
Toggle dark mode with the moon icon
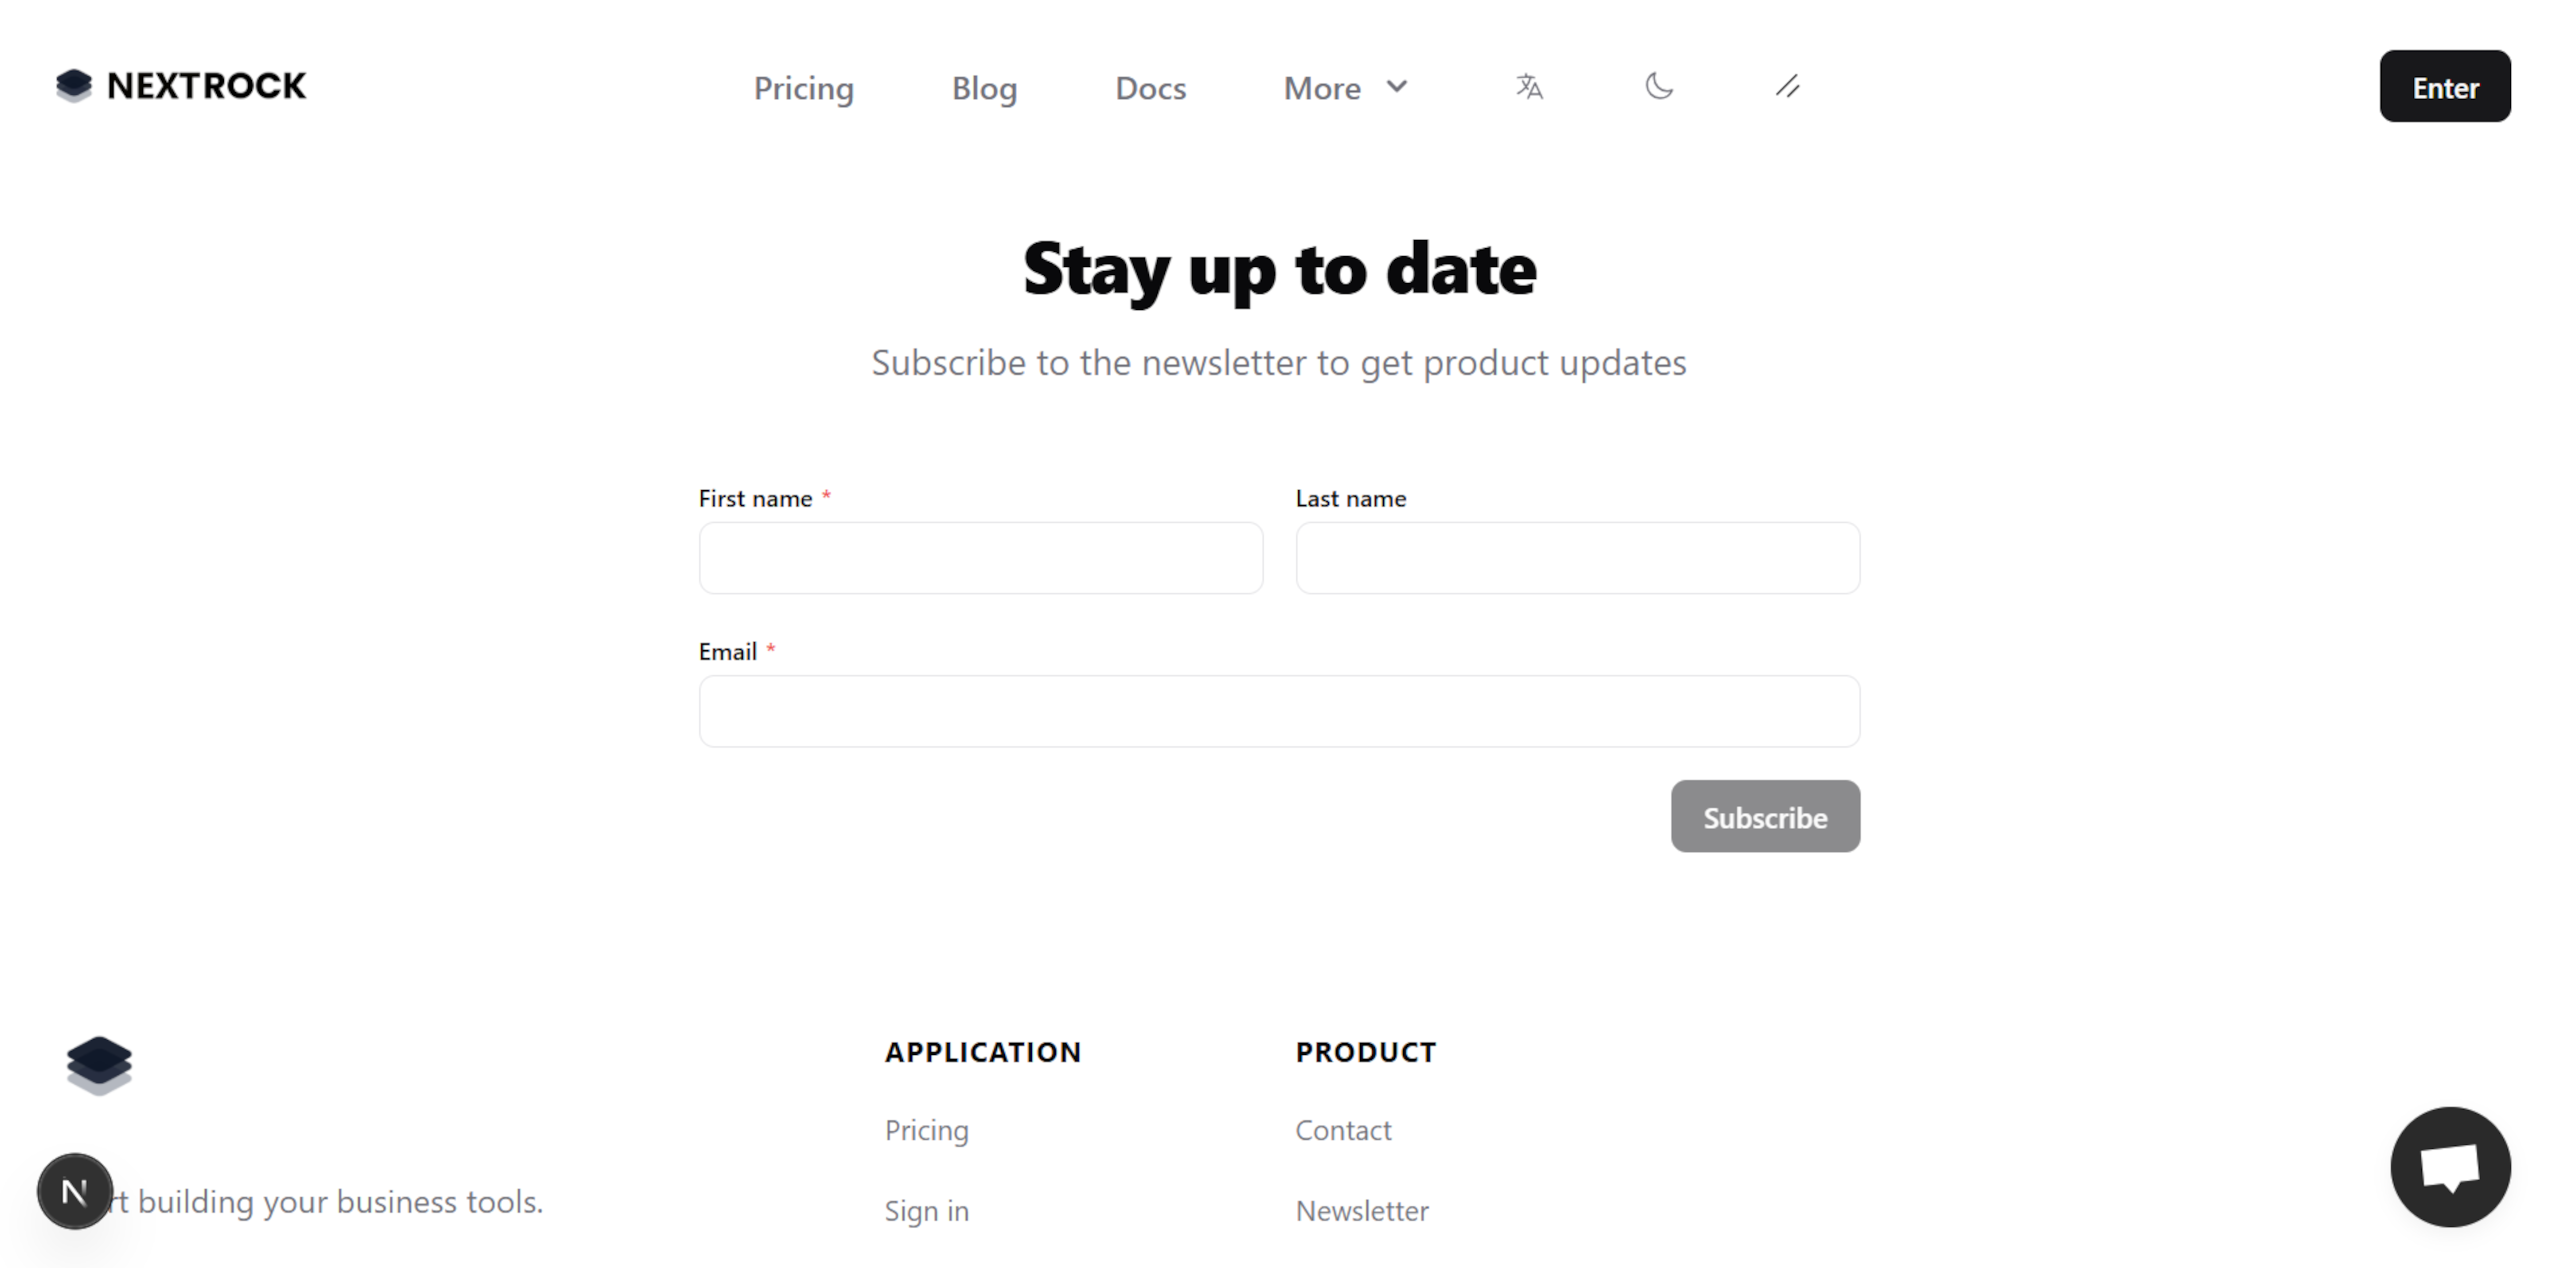(1658, 88)
